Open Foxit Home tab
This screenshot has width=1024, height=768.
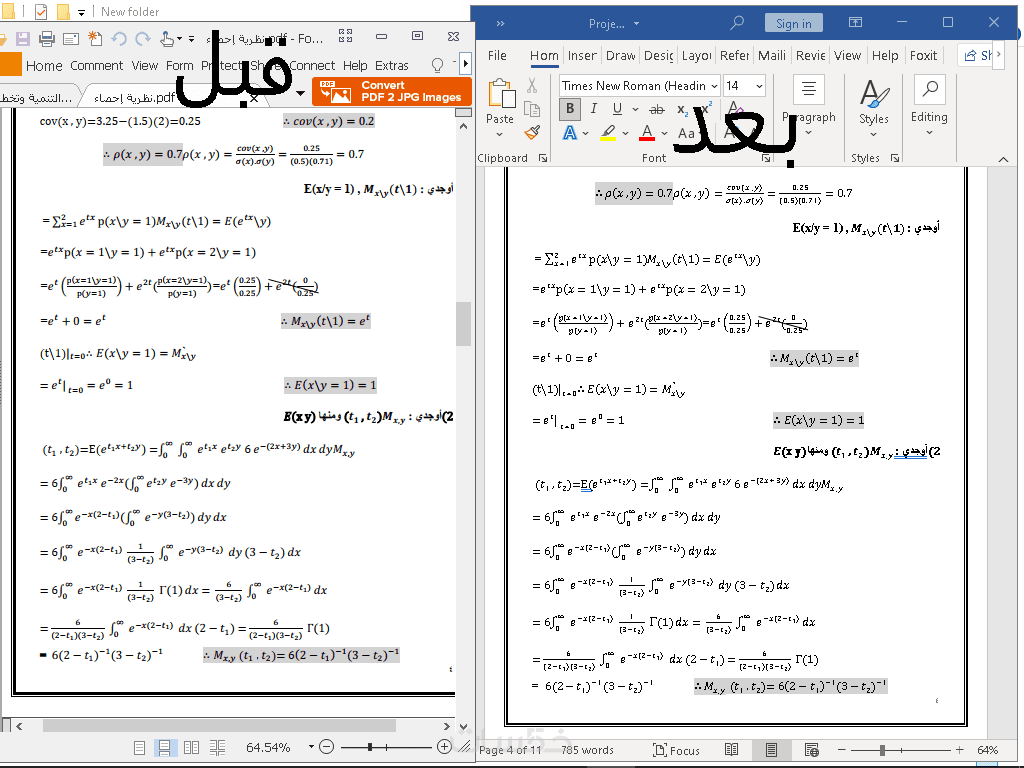pos(44,66)
